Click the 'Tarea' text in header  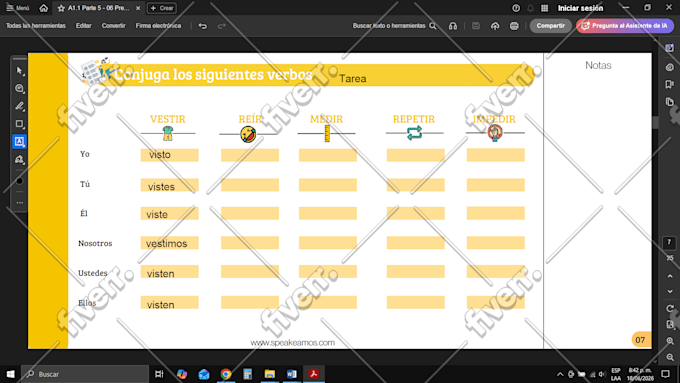point(353,79)
